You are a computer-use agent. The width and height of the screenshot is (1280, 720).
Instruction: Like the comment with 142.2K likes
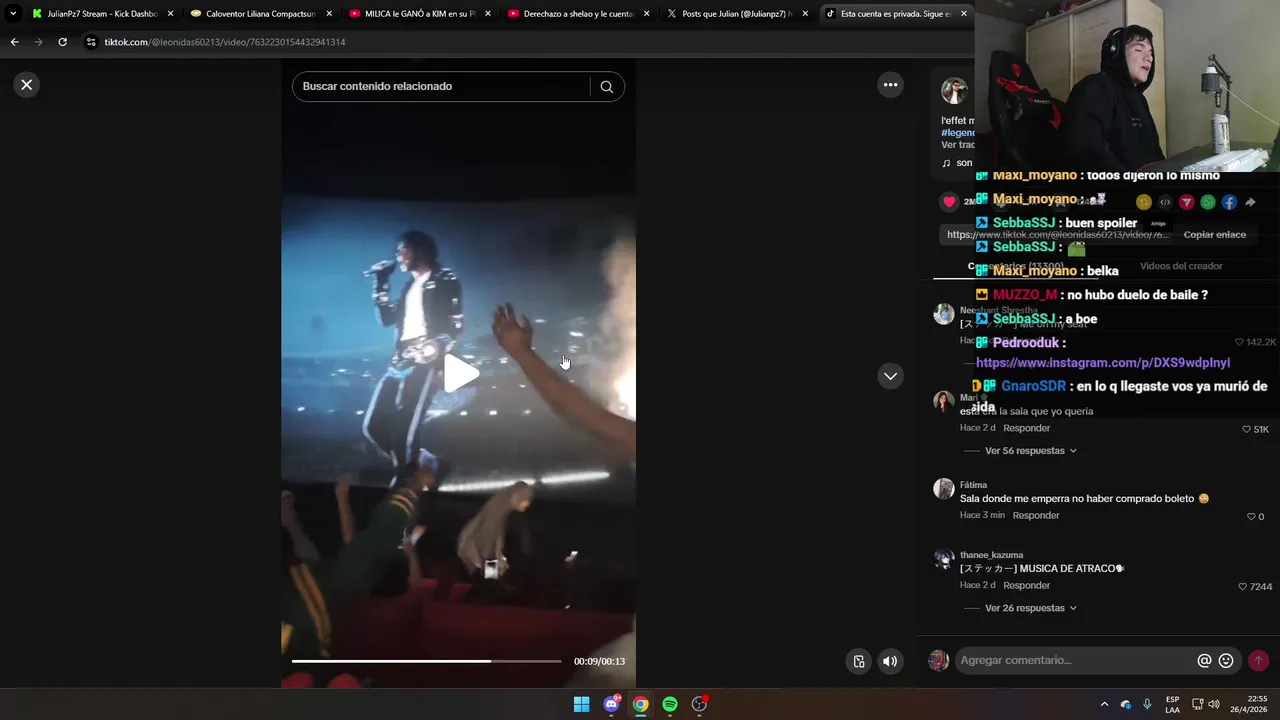1240,342
